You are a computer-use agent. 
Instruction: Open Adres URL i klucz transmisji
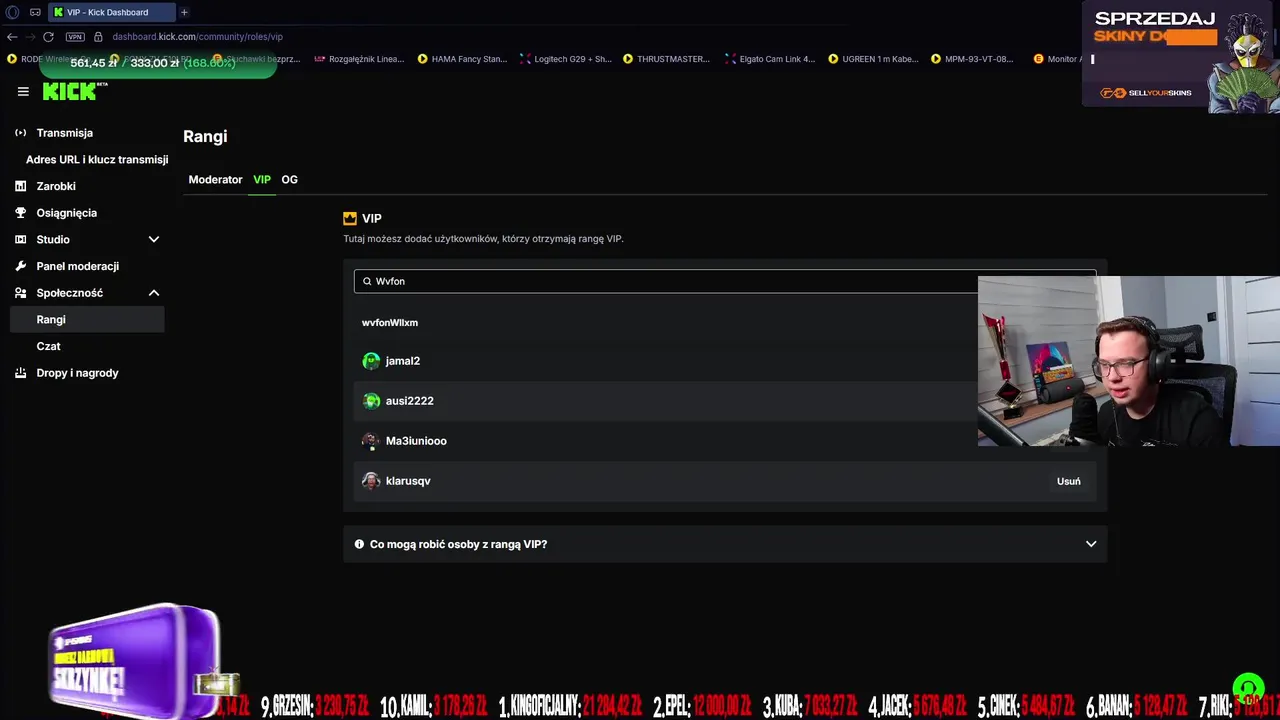tap(97, 160)
